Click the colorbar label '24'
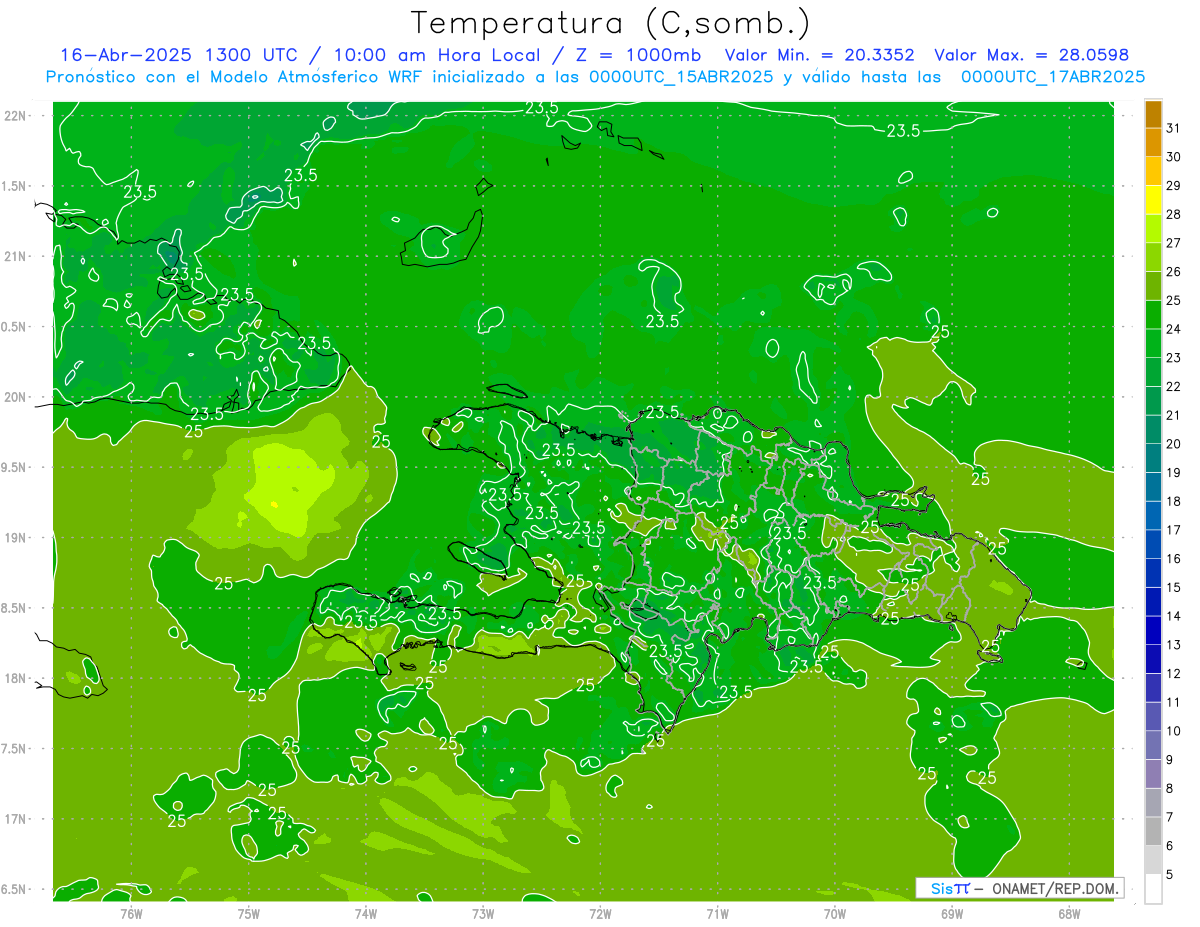The image size is (1200, 927). click(1174, 329)
